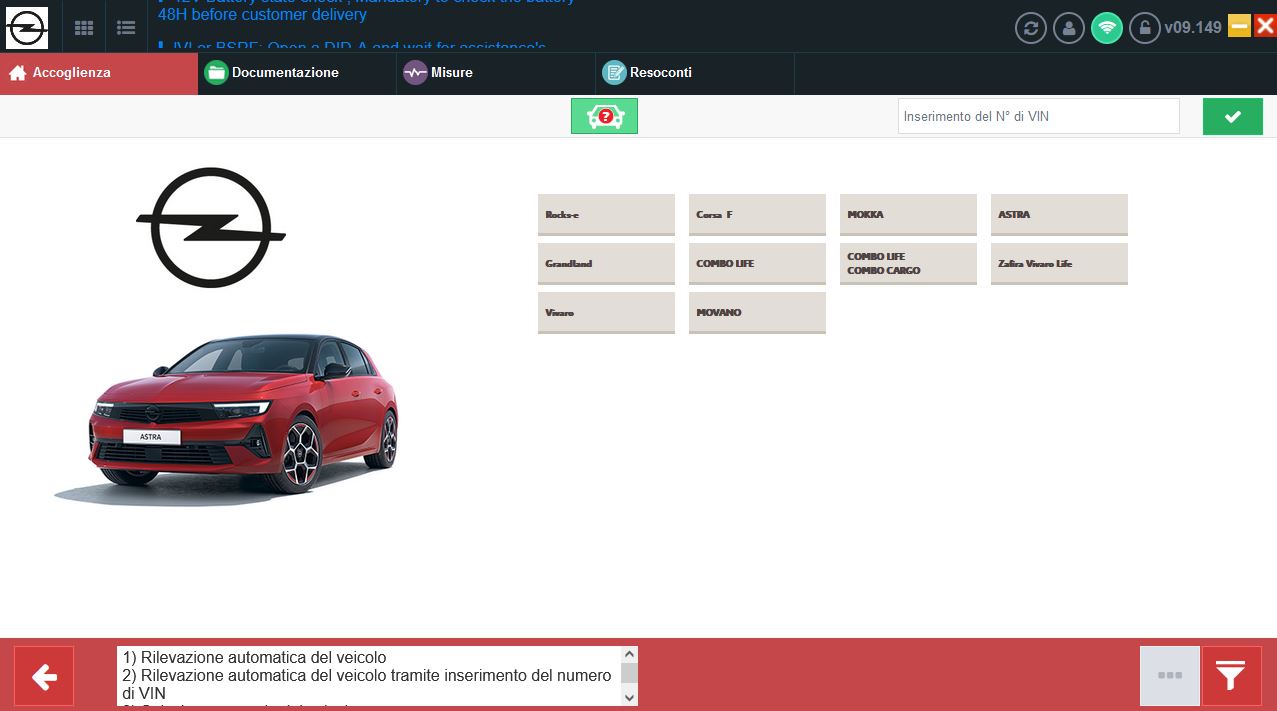This screenshot has width=1277, height=711.
Task: Open the Misure tab
Action: click(496, 73)
